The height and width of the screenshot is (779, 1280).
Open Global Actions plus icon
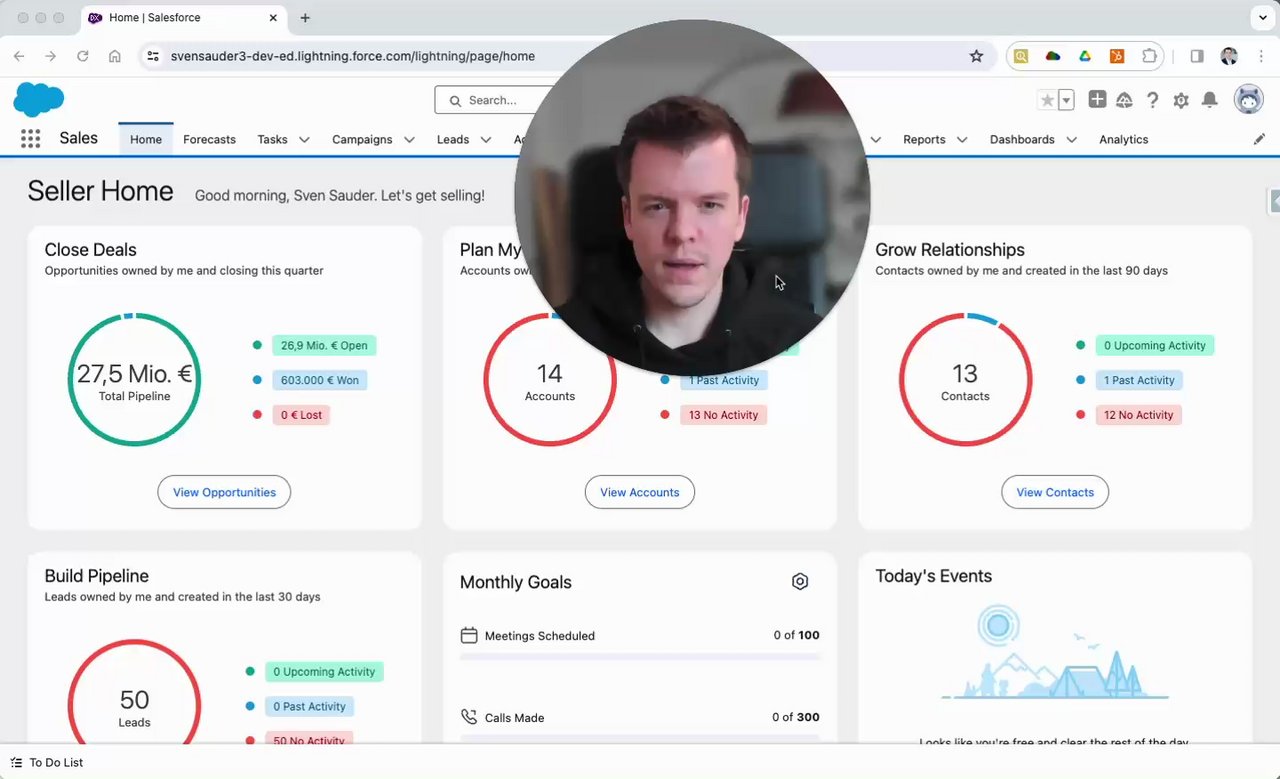coord(1097,99)
